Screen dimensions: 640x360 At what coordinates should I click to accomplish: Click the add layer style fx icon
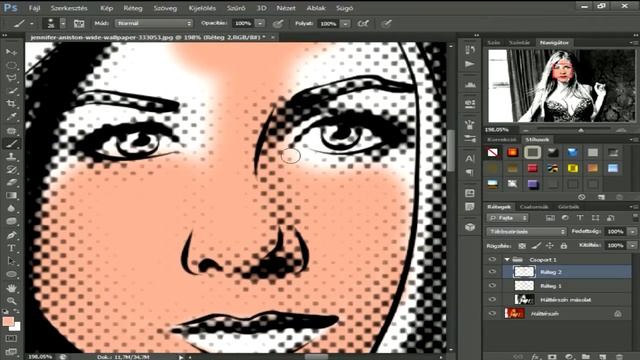(x=535, y=356)
